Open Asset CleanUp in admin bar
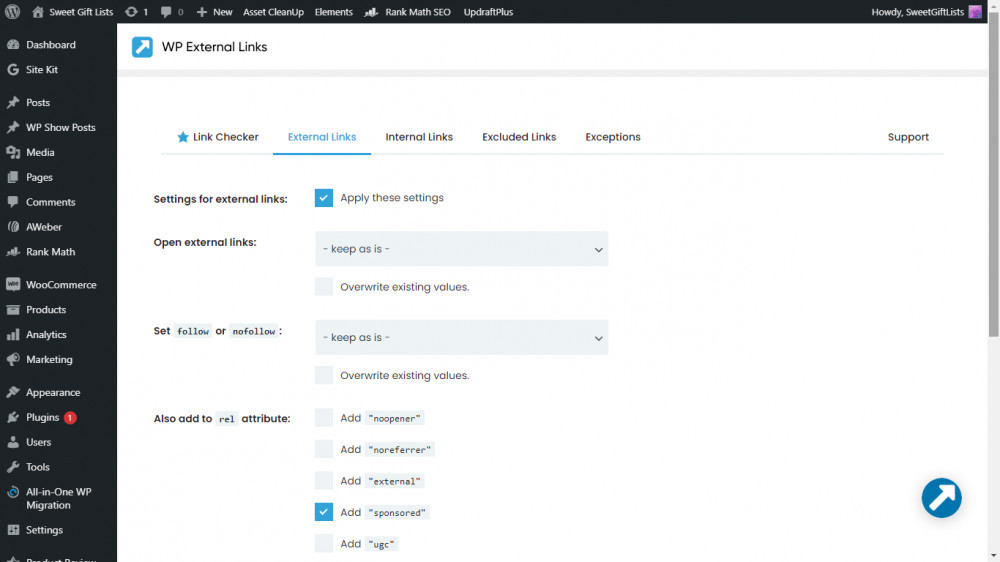 [273, 11]
